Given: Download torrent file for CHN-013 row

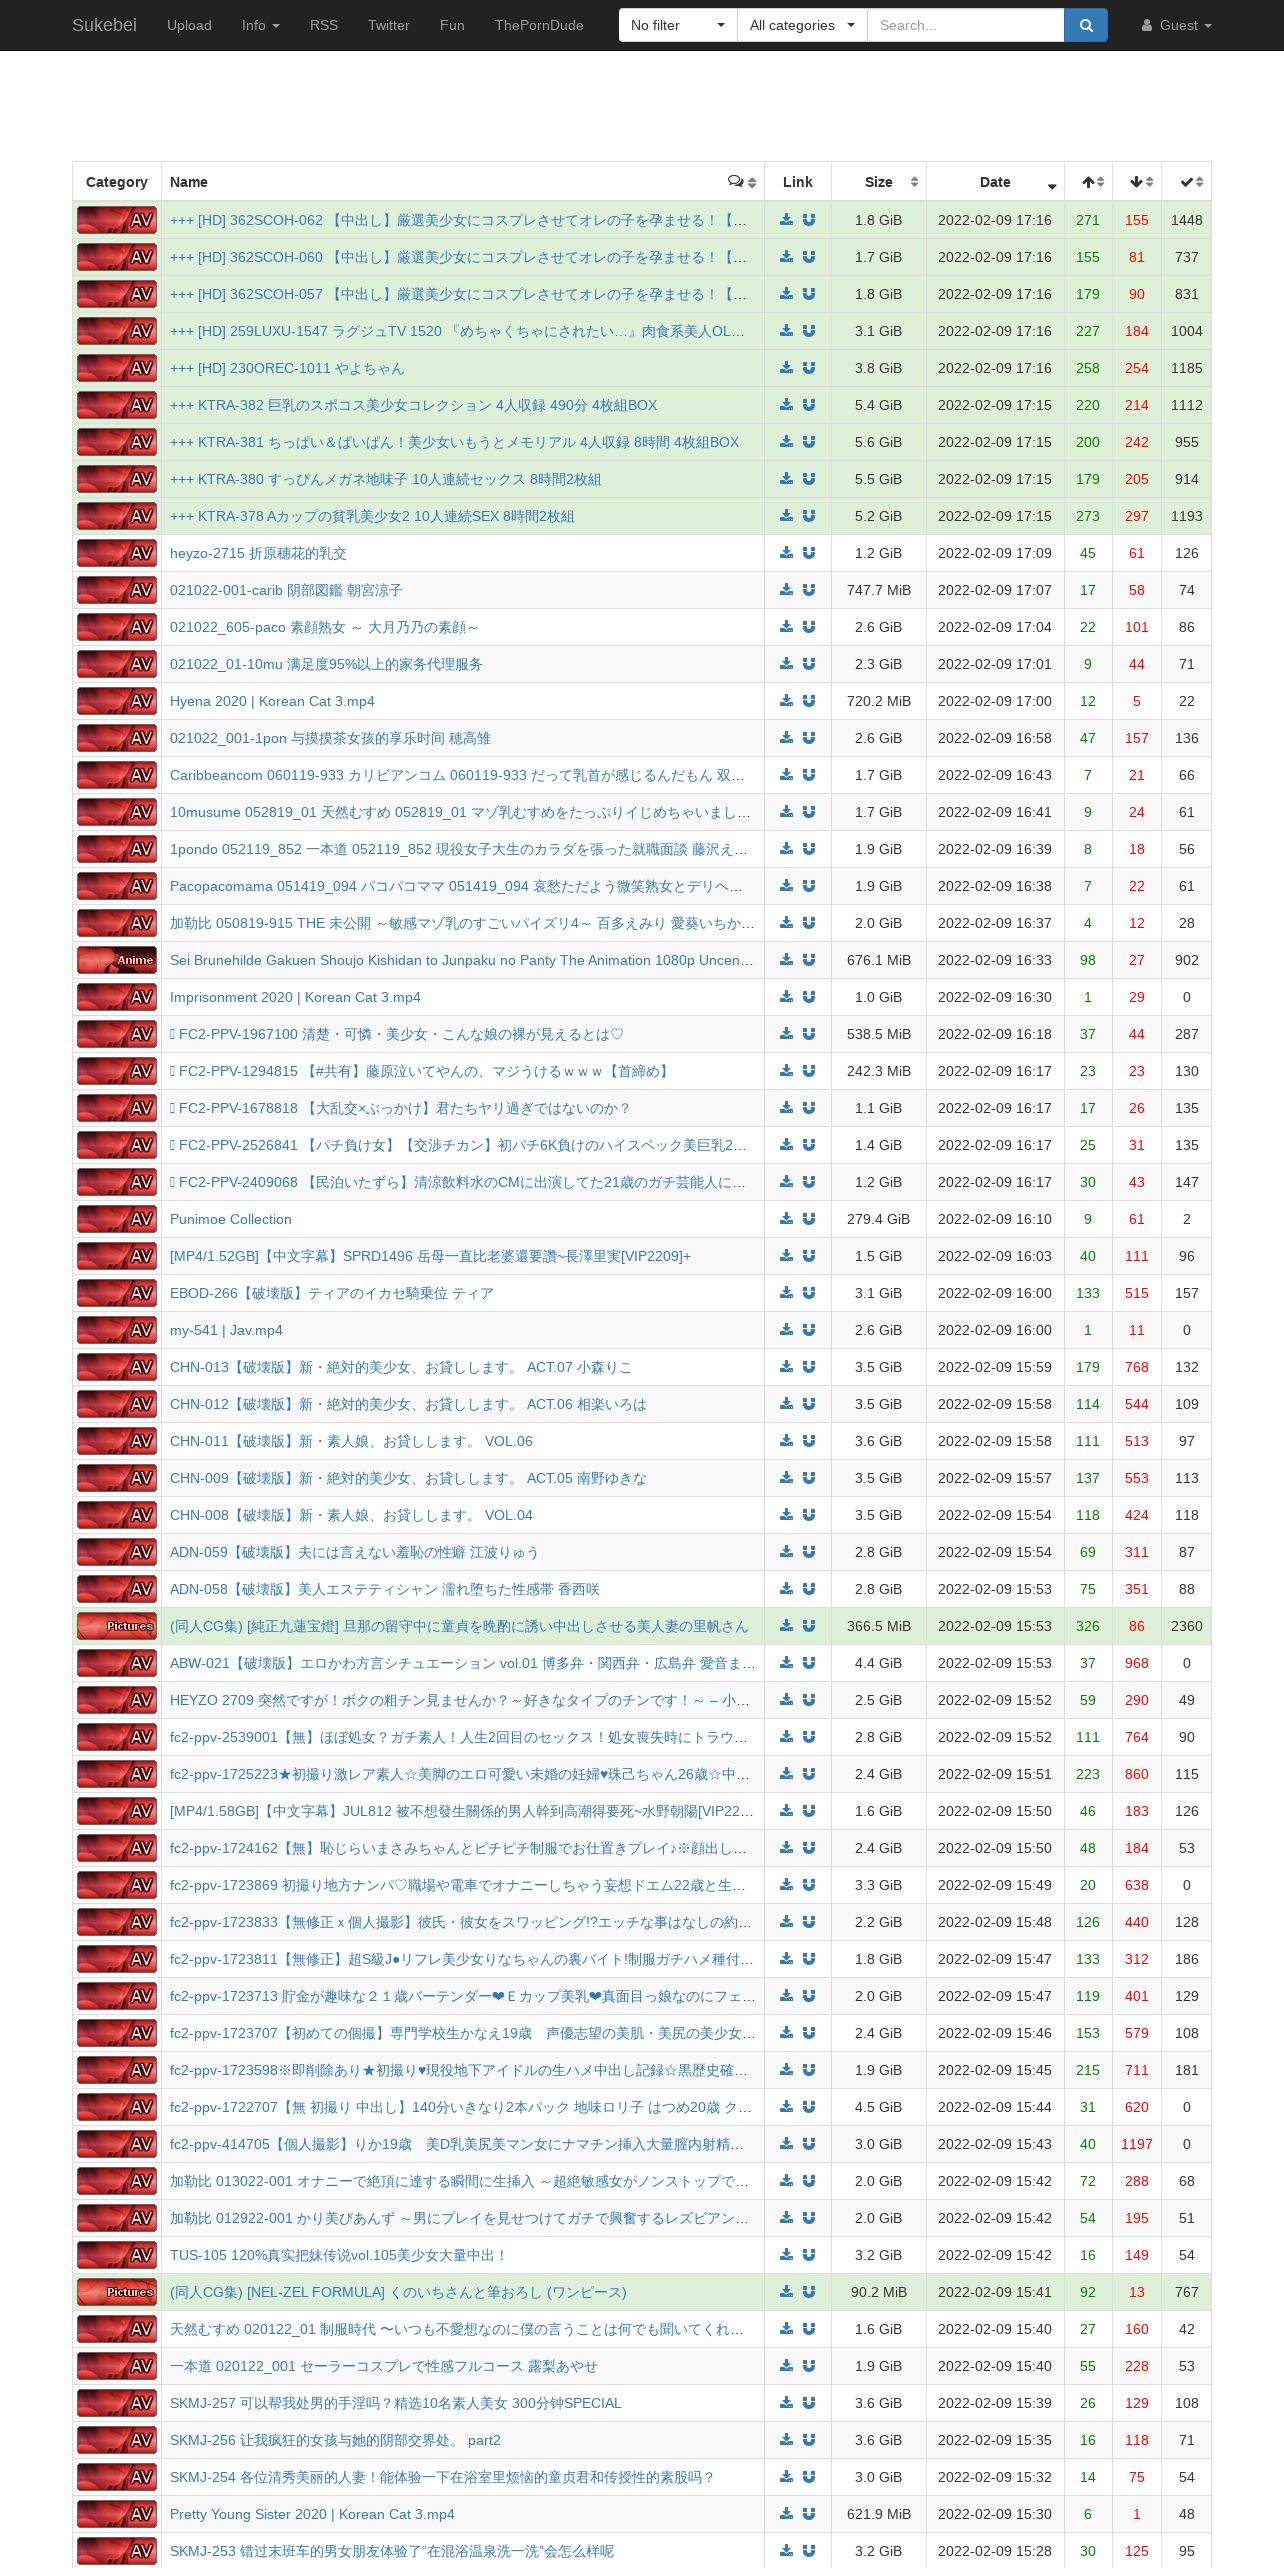Looking at the screenshot, I should (x=786, y=1367).
